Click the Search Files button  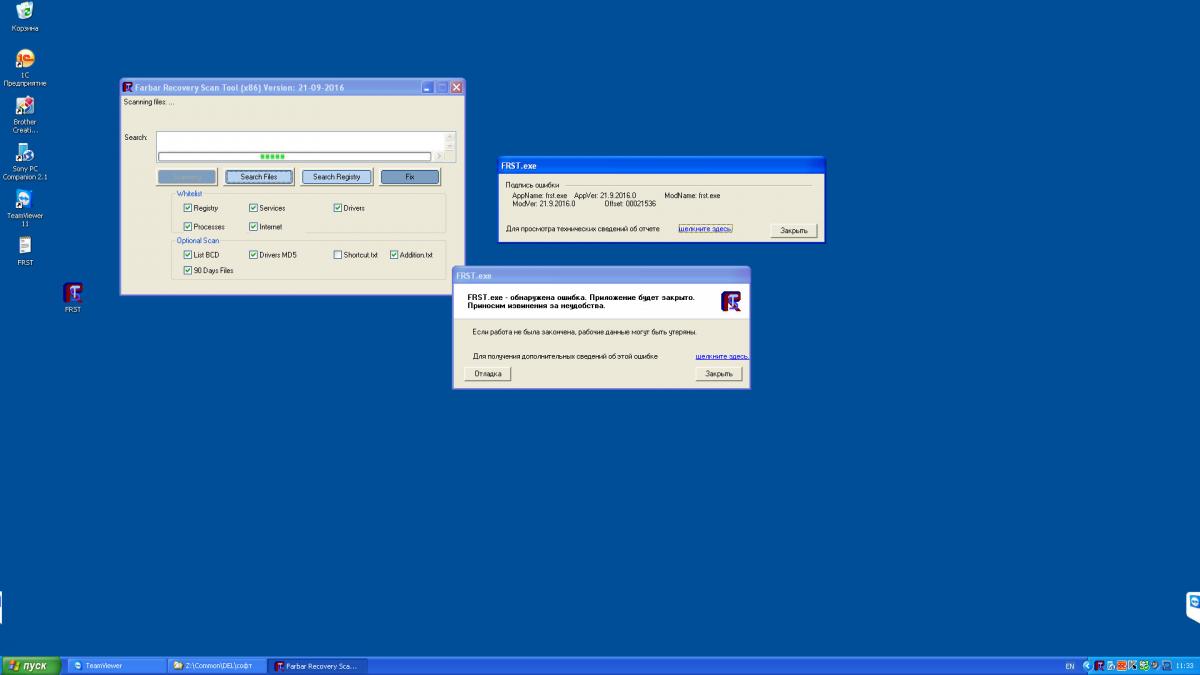pos(258,177)
